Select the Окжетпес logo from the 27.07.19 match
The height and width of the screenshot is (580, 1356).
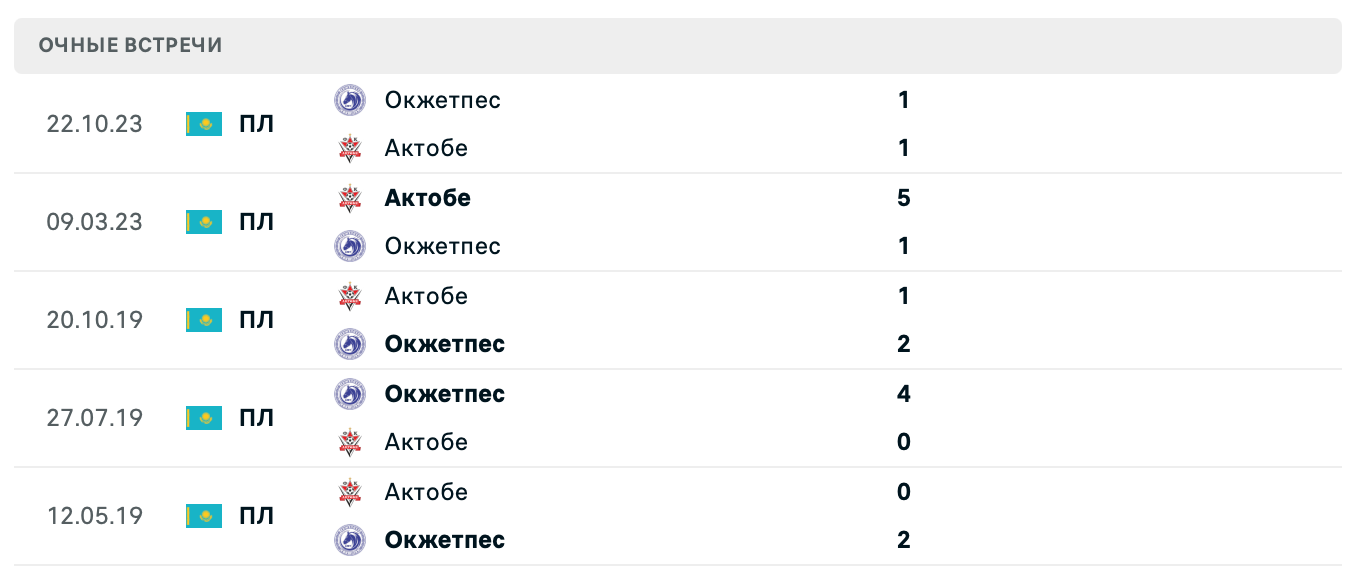(x=350, y=394)
